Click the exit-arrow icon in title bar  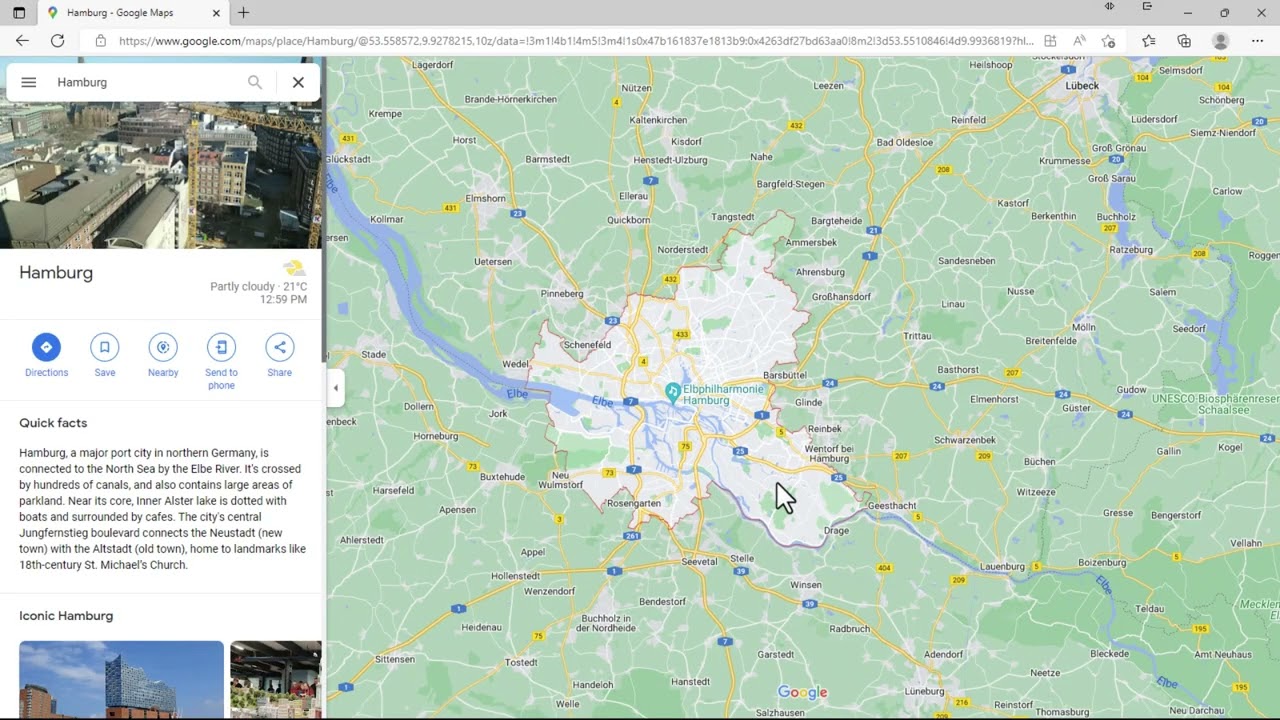(x=1147, y=7)
